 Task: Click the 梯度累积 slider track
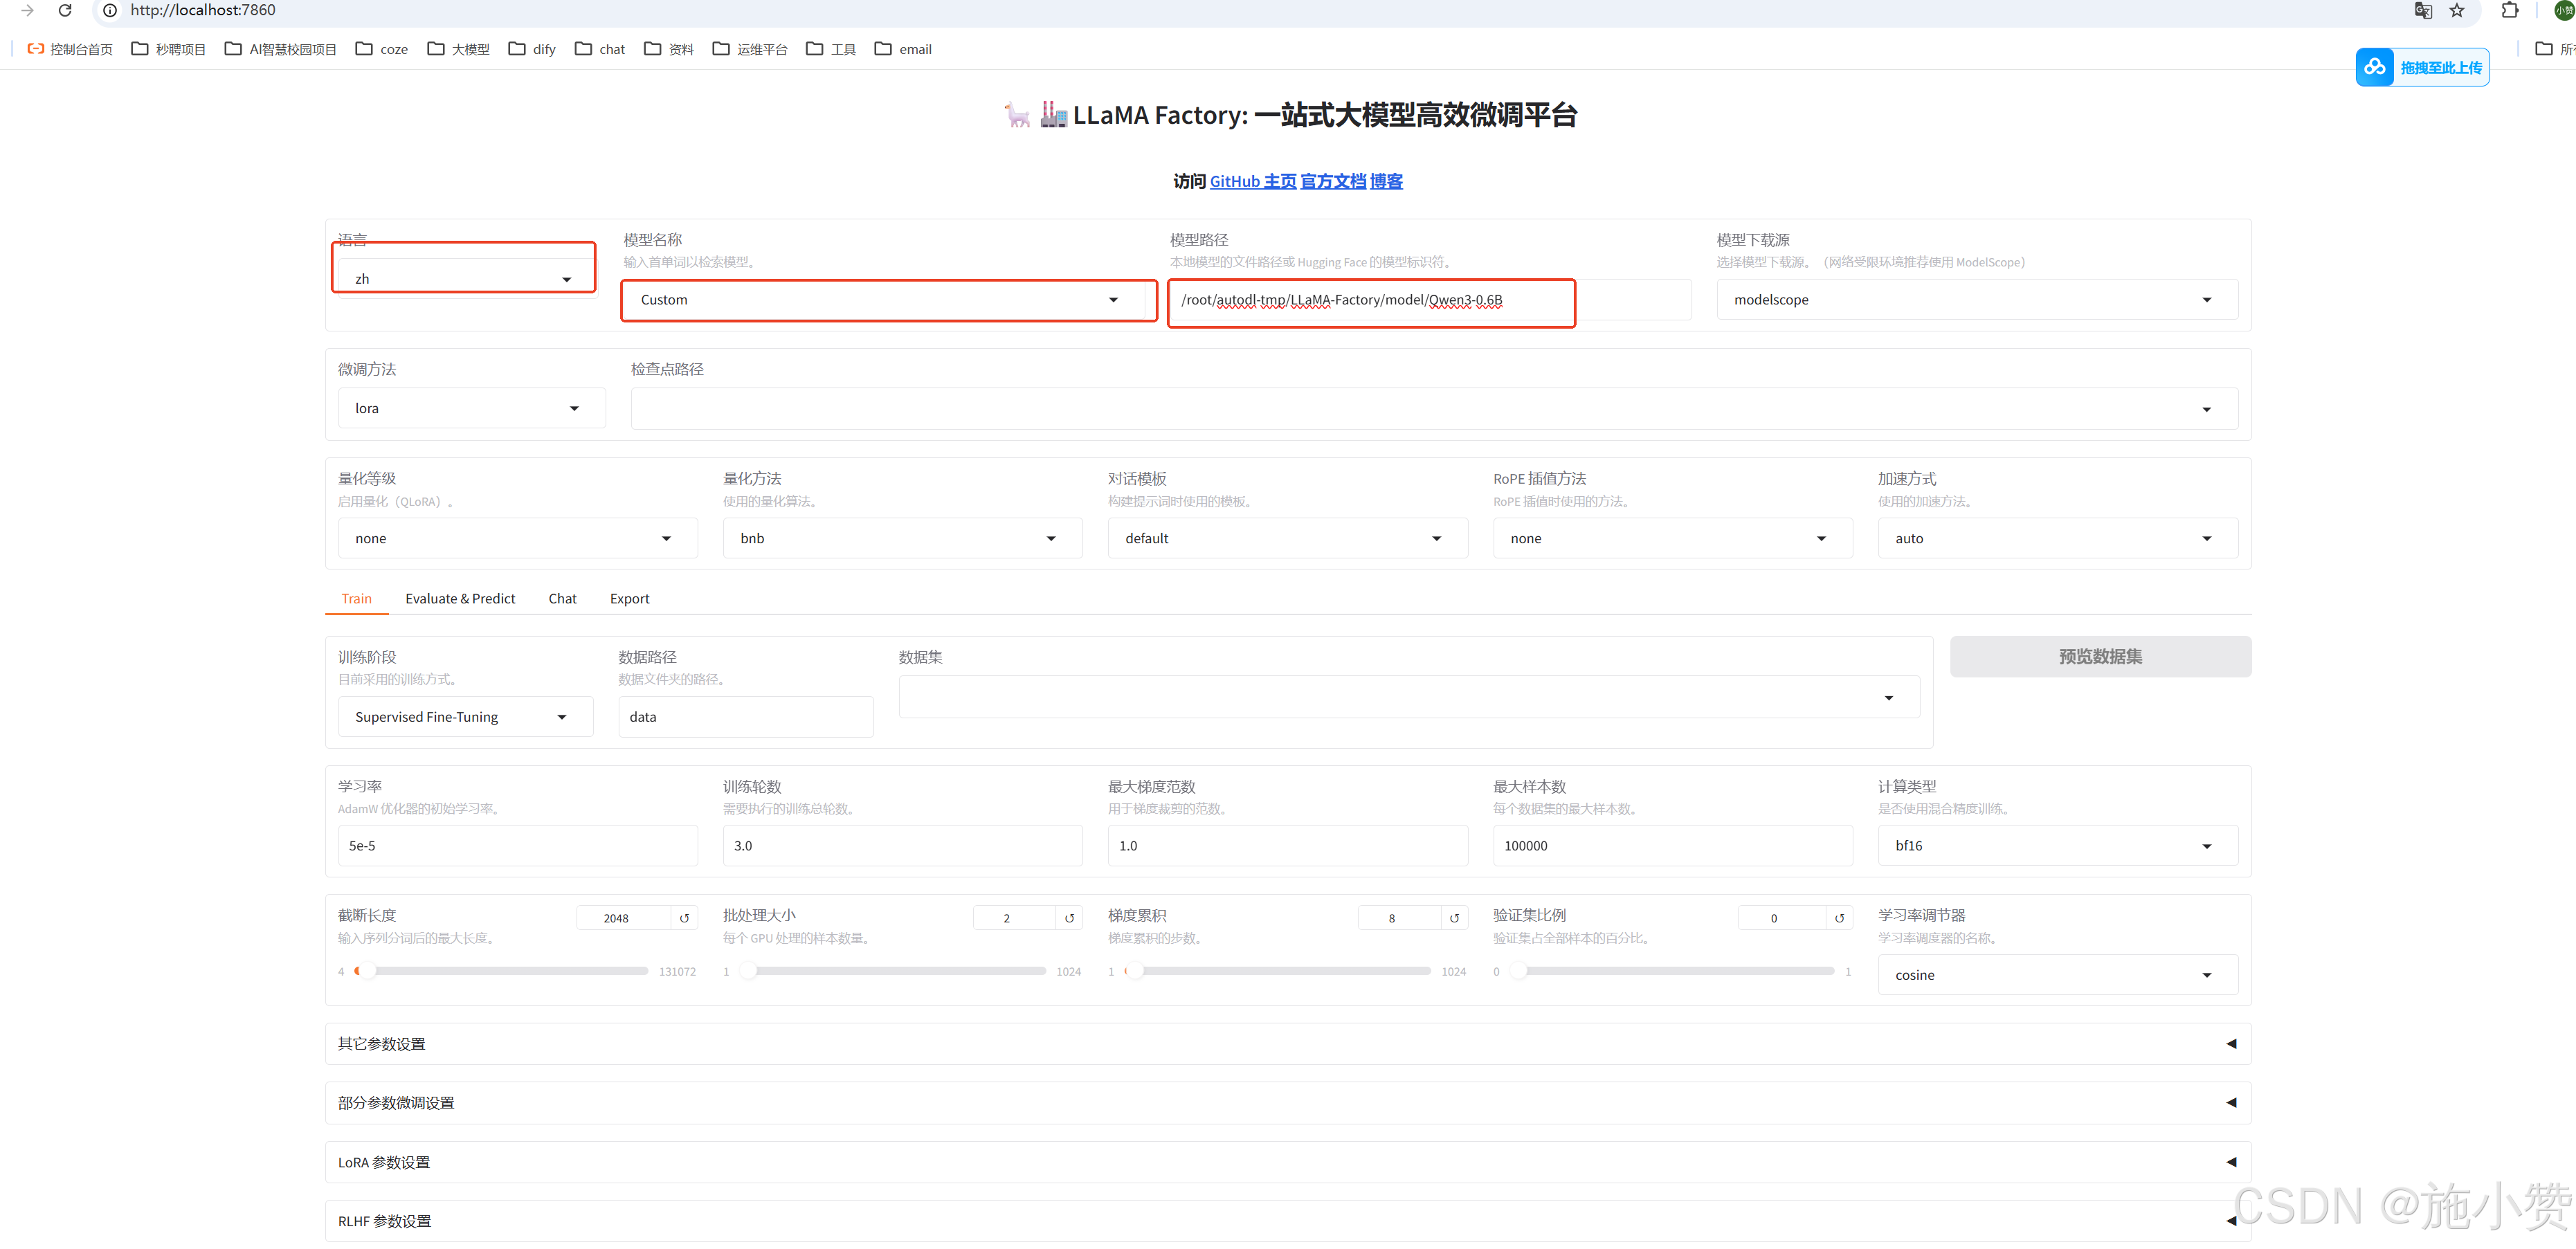coord(1277,971)
